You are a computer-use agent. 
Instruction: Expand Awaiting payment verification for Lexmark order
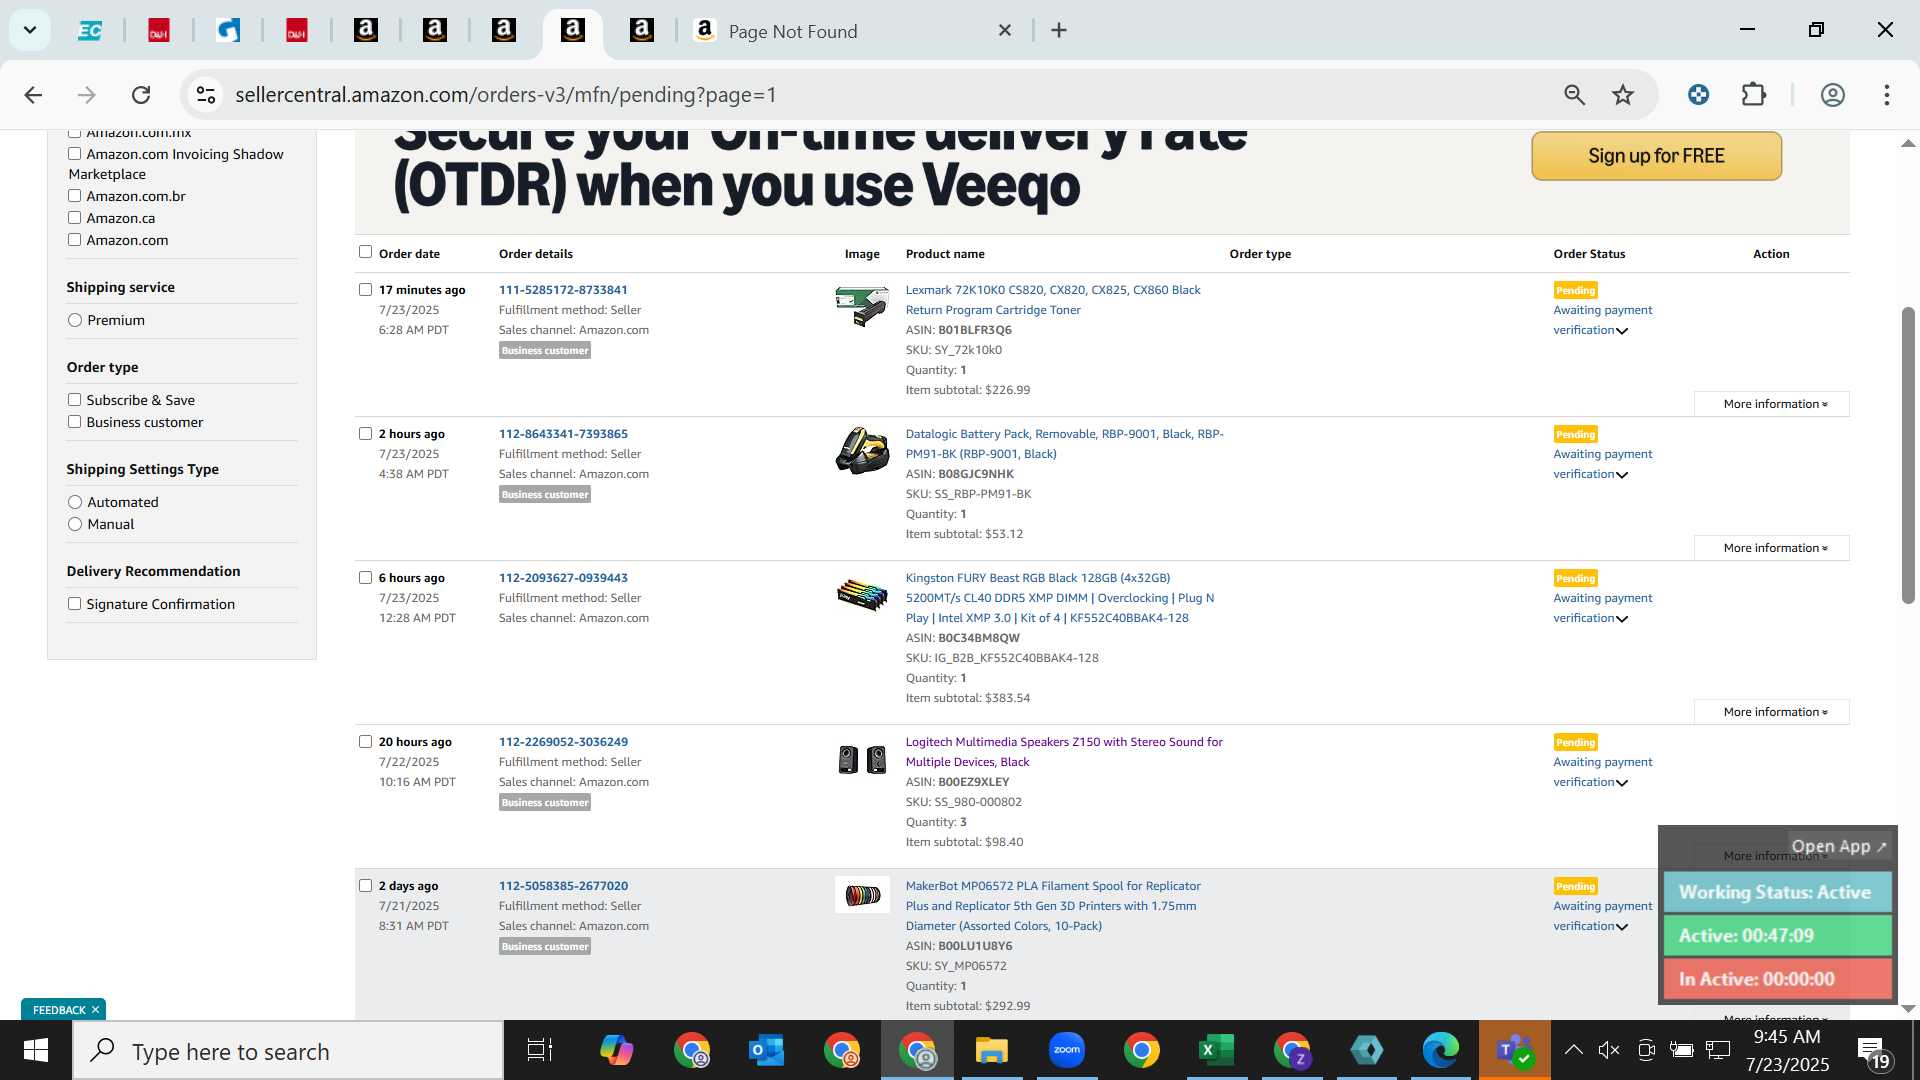[1602, 320]
